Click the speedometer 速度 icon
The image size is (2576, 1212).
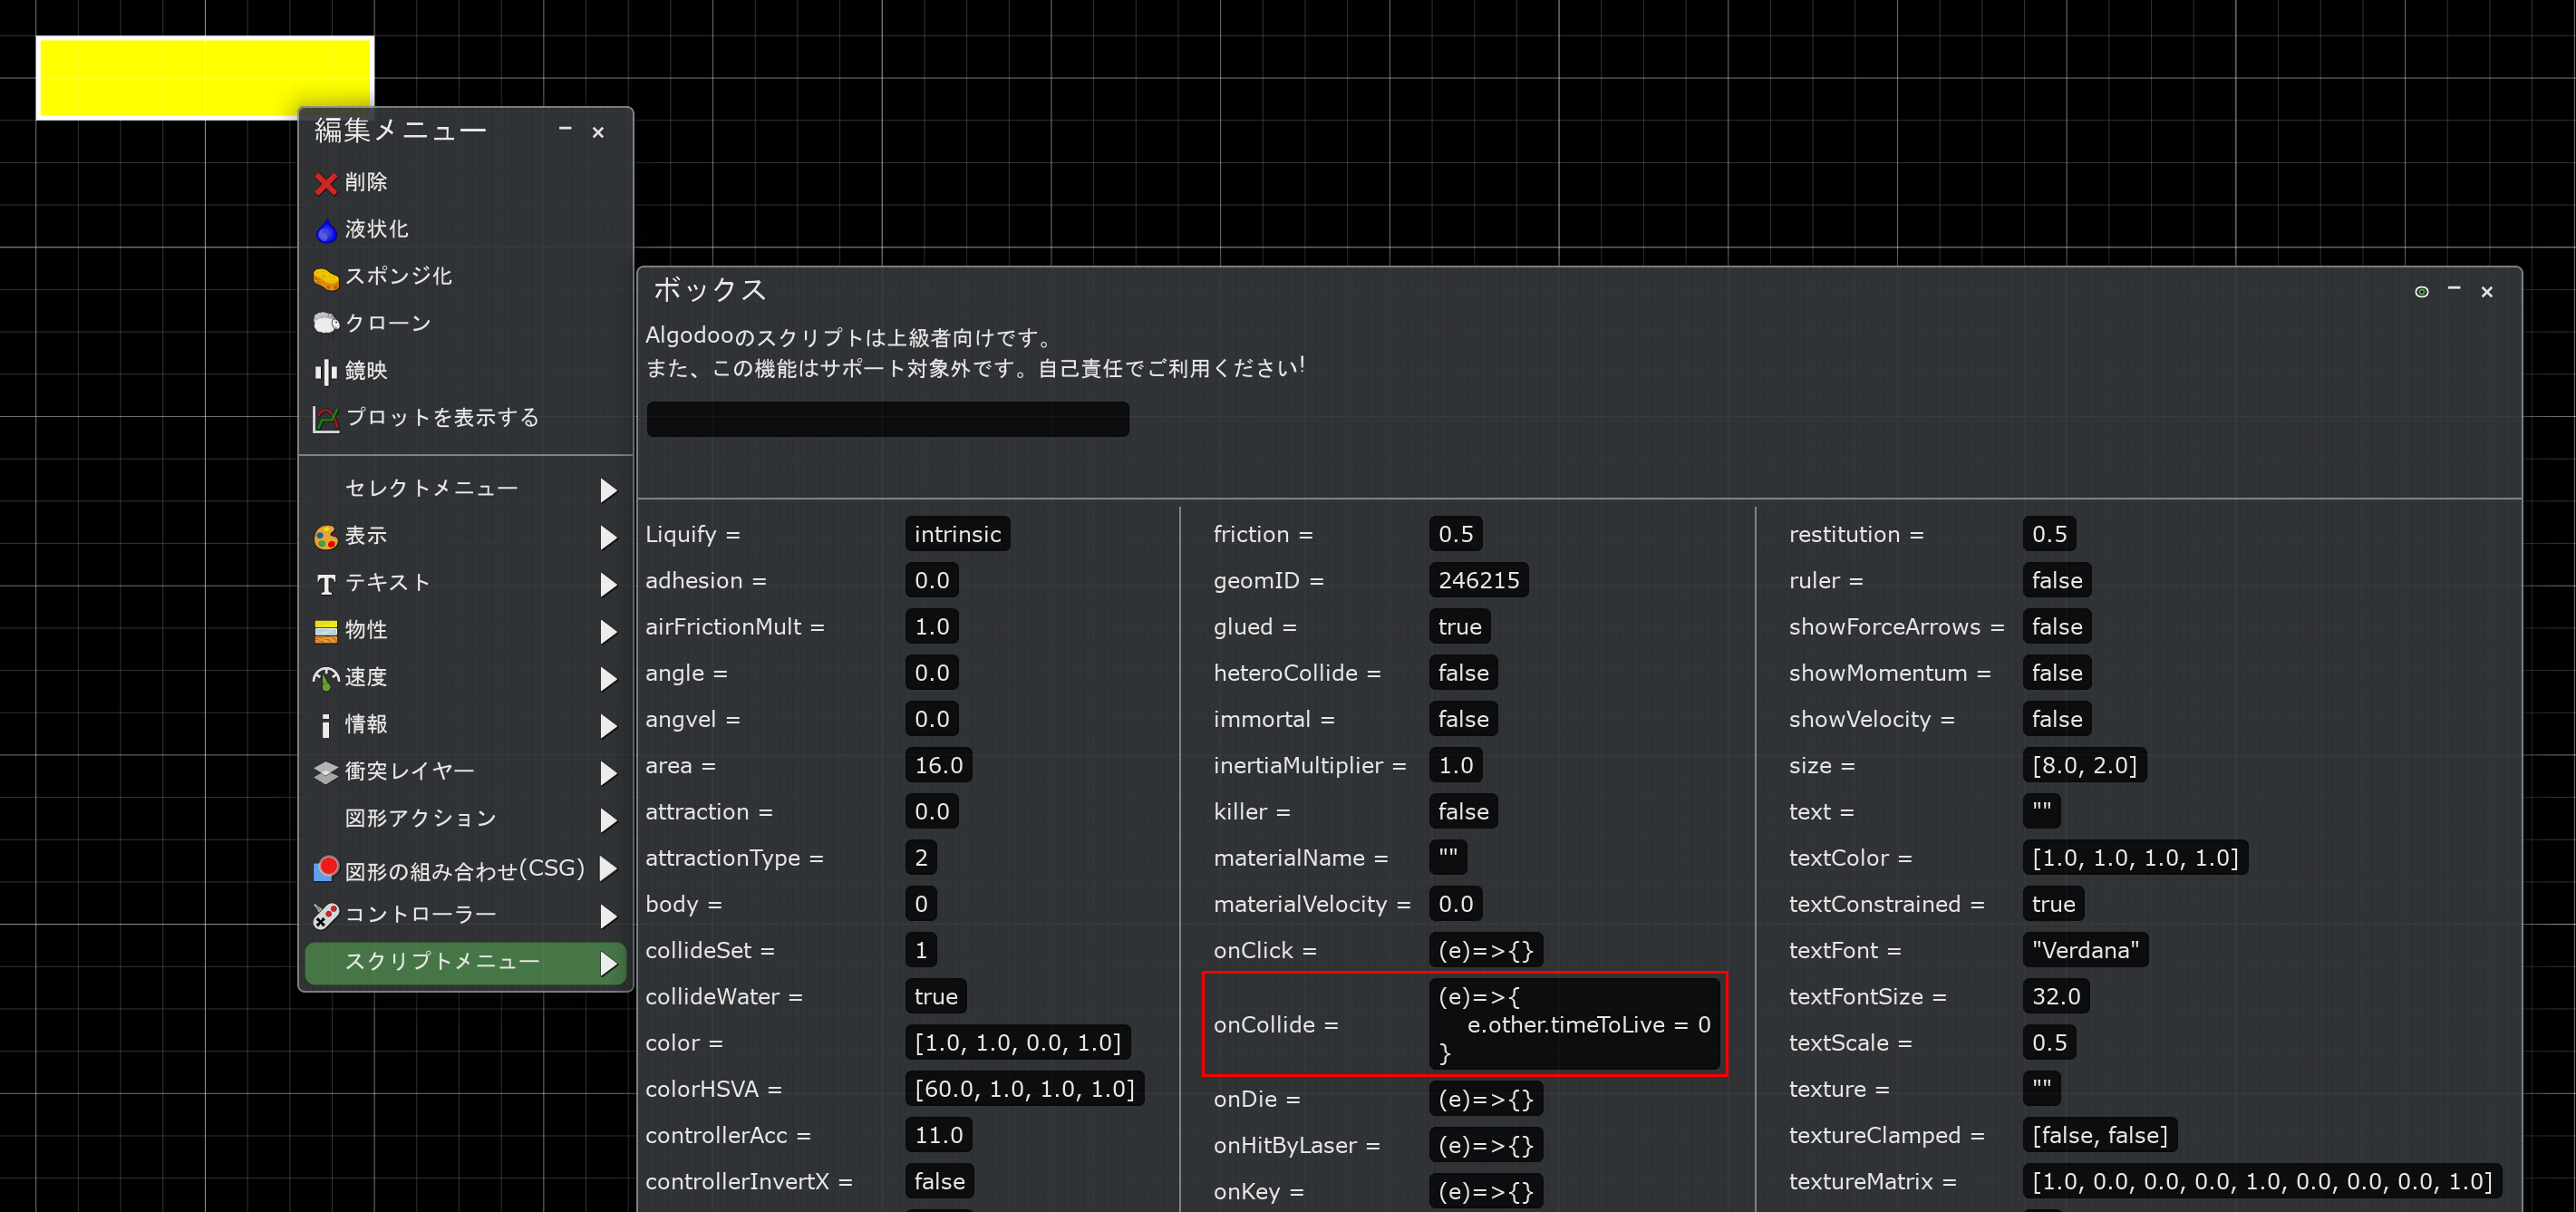[x=325, y=678]
